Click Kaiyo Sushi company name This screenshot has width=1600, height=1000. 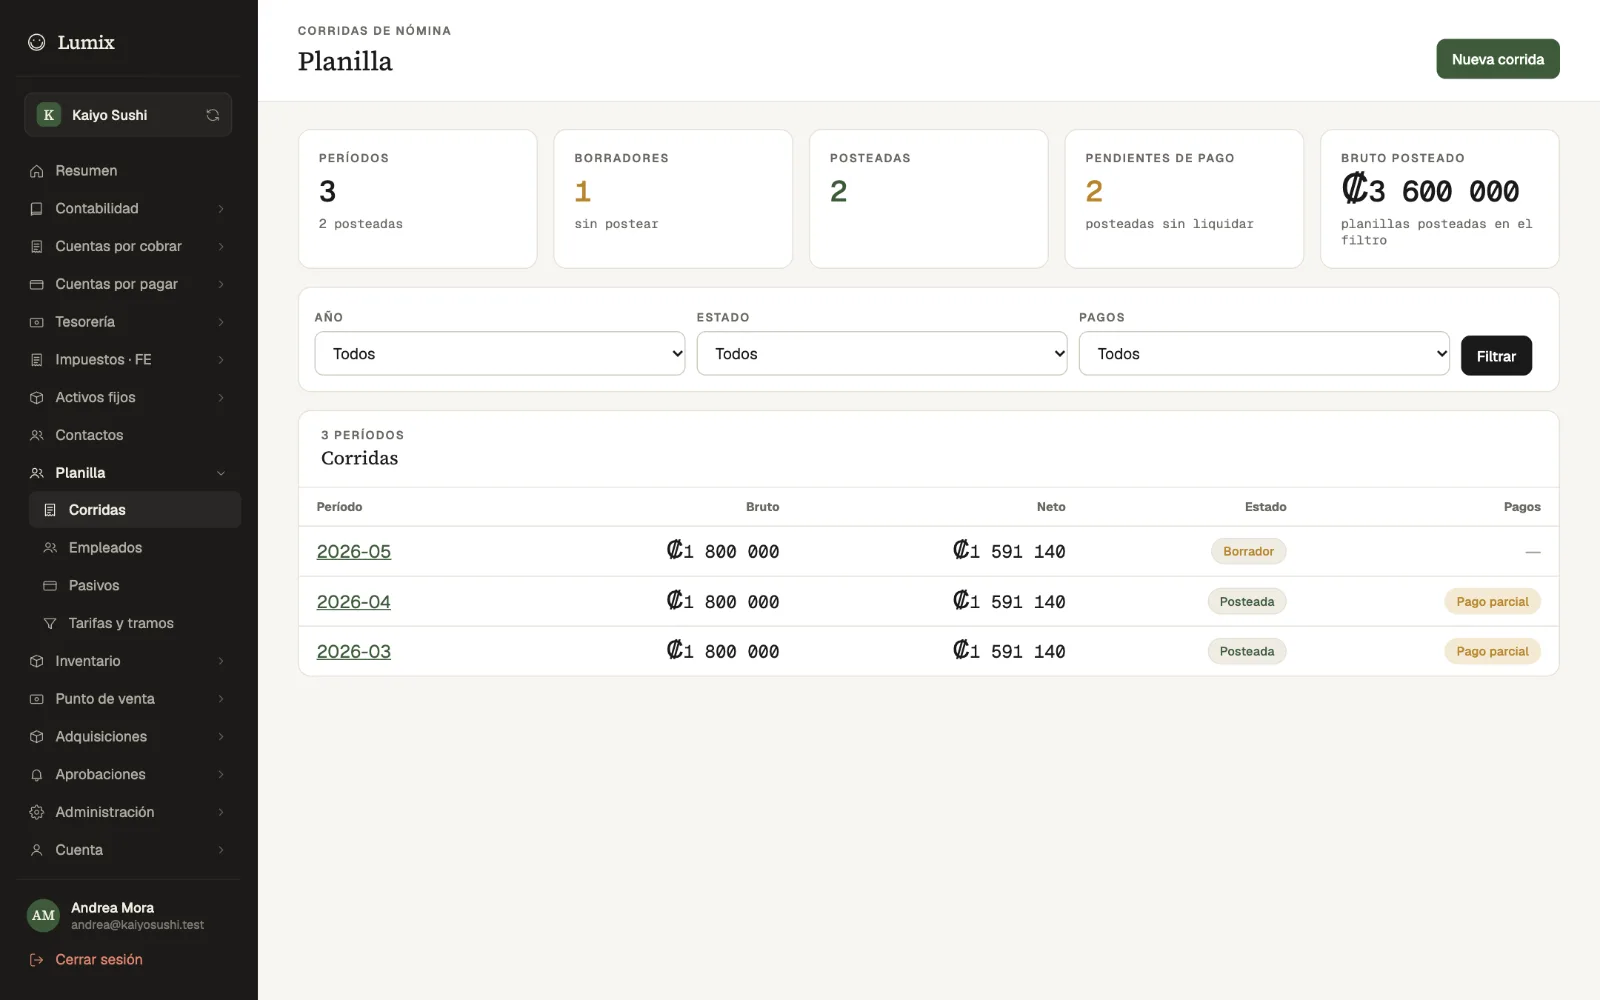(110, 115)
